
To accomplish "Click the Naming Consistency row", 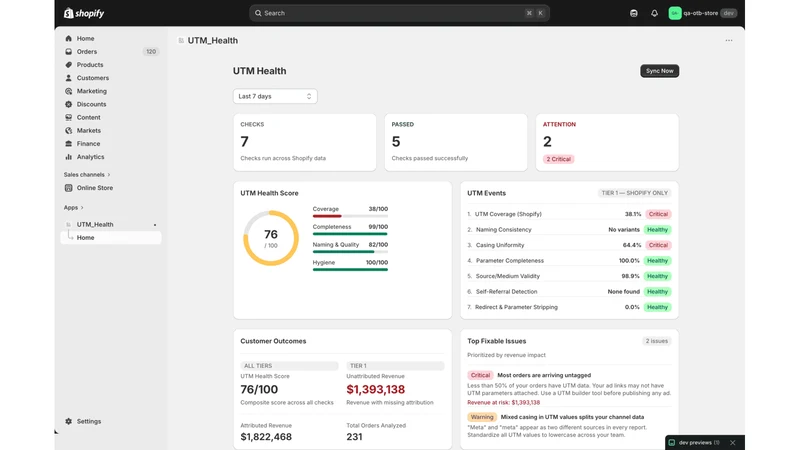I will click(x=569, y=230).
